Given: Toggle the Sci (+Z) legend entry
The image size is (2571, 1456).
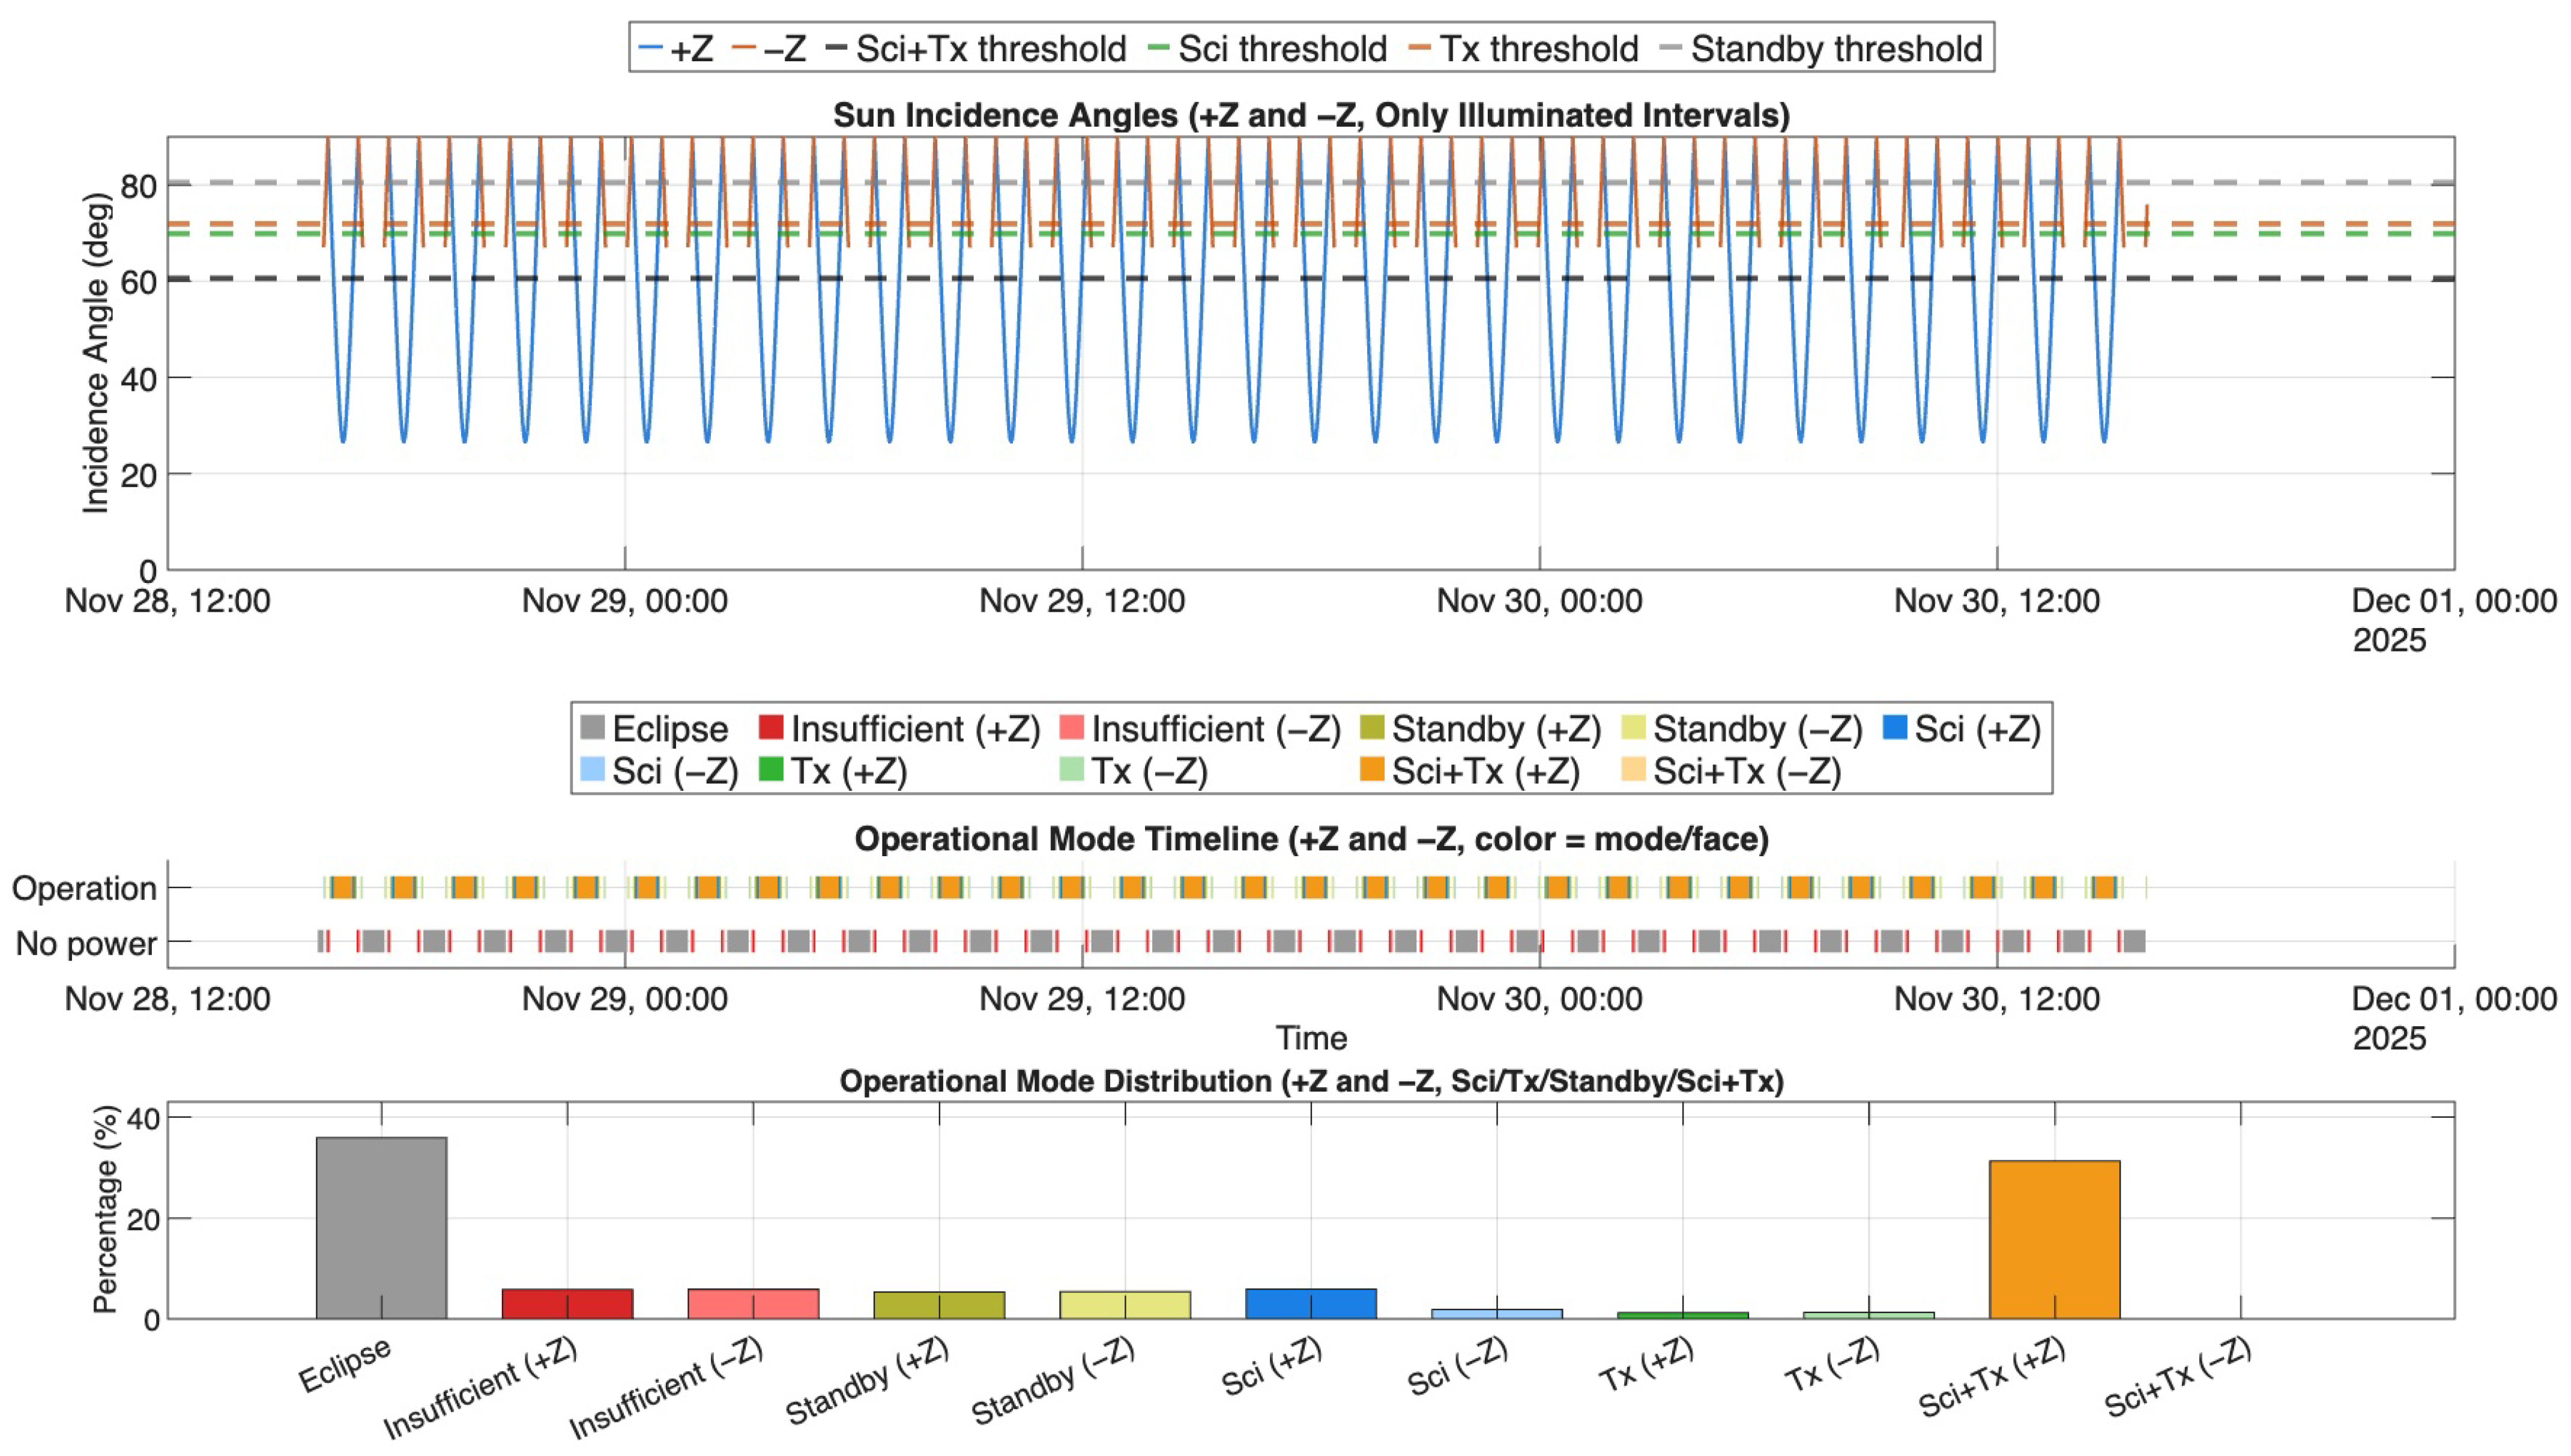Looking at the screenshot, I should click(x=1976, y=729).
